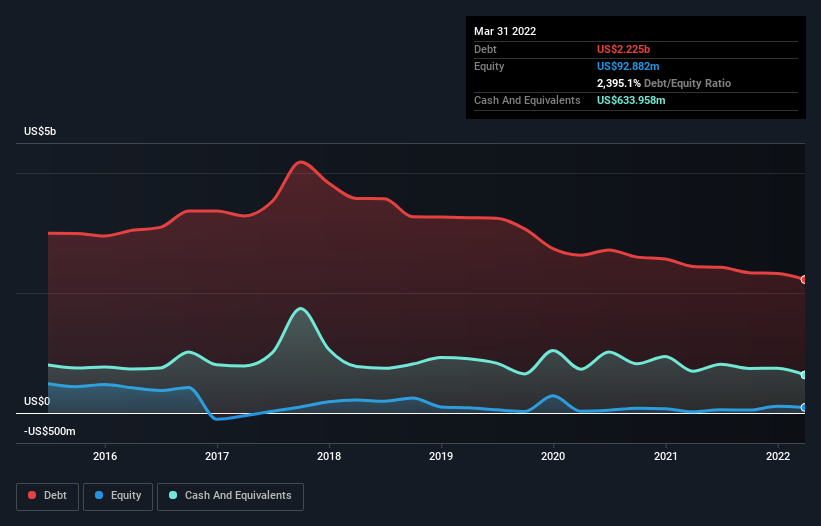
Task: Click the Cash And Equivalents tooltip label
Action: pyautogui.click(x=527, y=100)
